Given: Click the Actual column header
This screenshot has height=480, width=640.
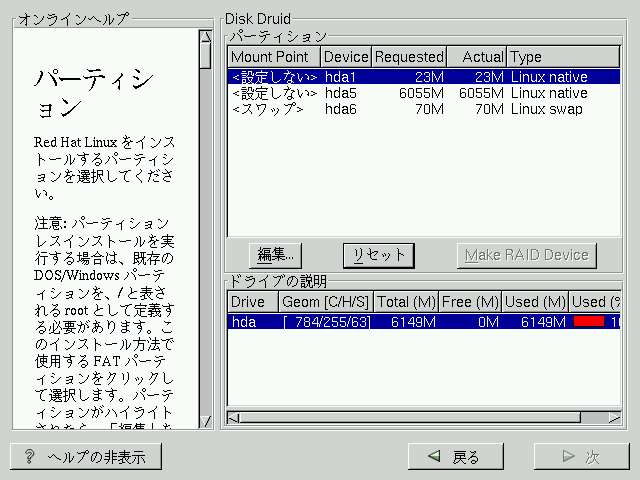Looking at the screenshot, I should (x=476, y=57).
